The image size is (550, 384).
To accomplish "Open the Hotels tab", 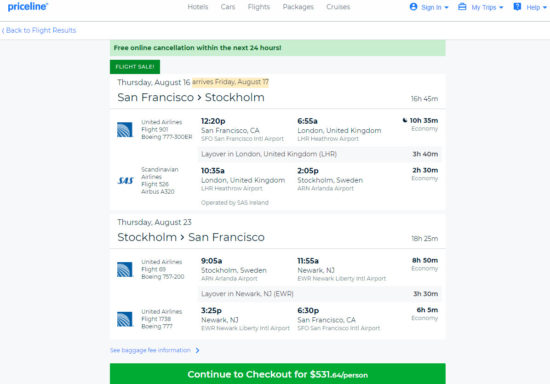I will pyautogui.click(x=198, y=7).
